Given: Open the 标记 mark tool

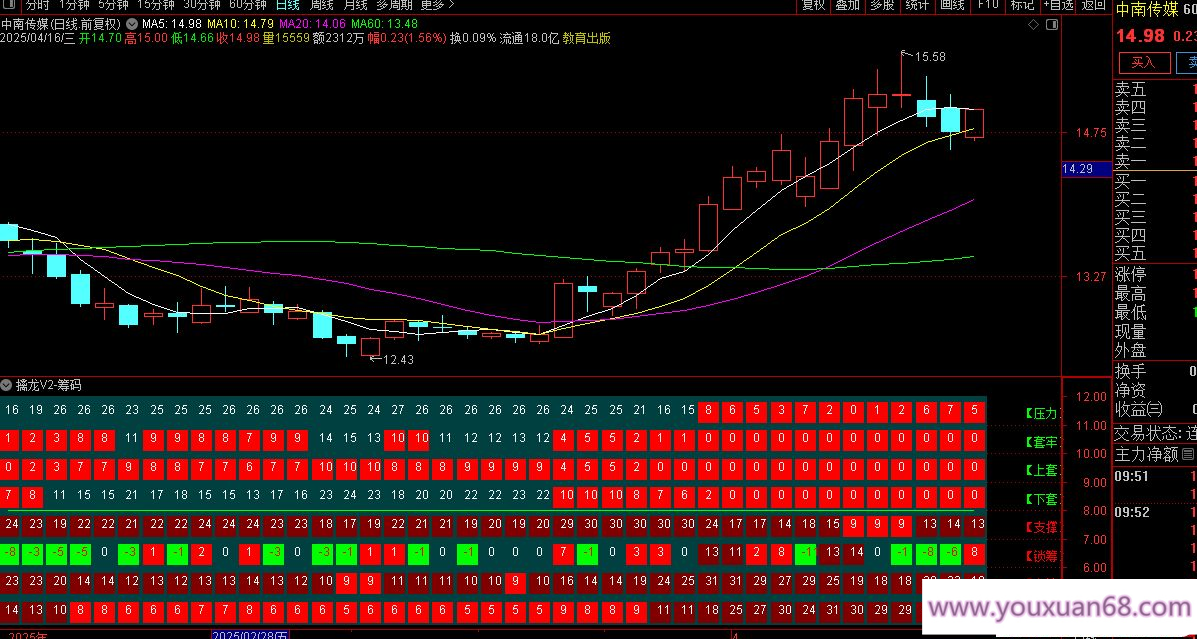Looking at the screenshot, I should 1022,5.
